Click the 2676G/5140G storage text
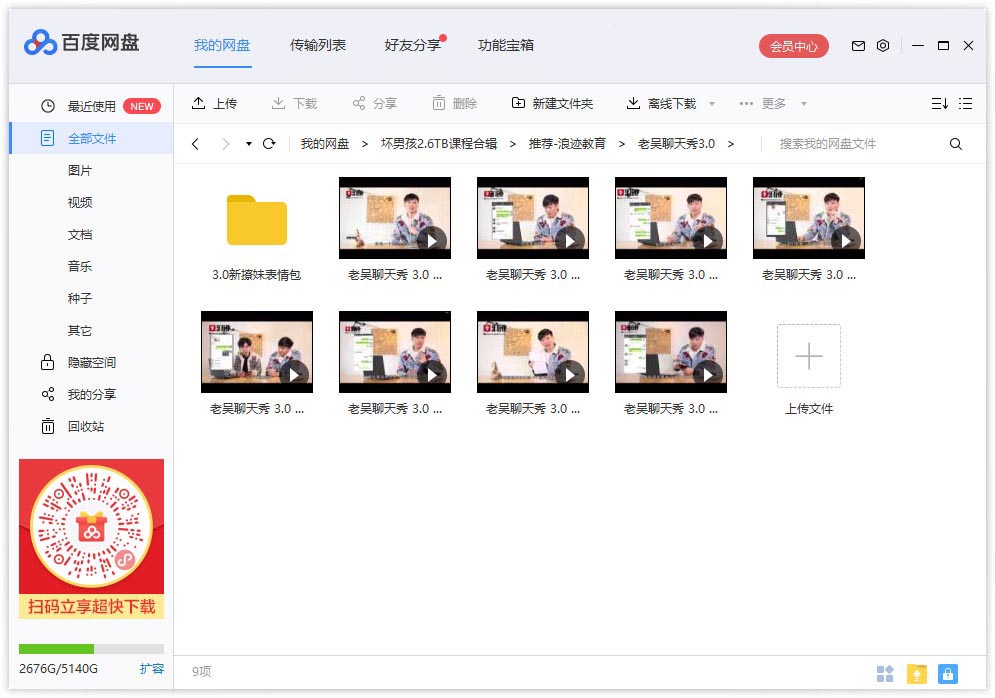This screenshot has height=698, width=995. [58, 669]
